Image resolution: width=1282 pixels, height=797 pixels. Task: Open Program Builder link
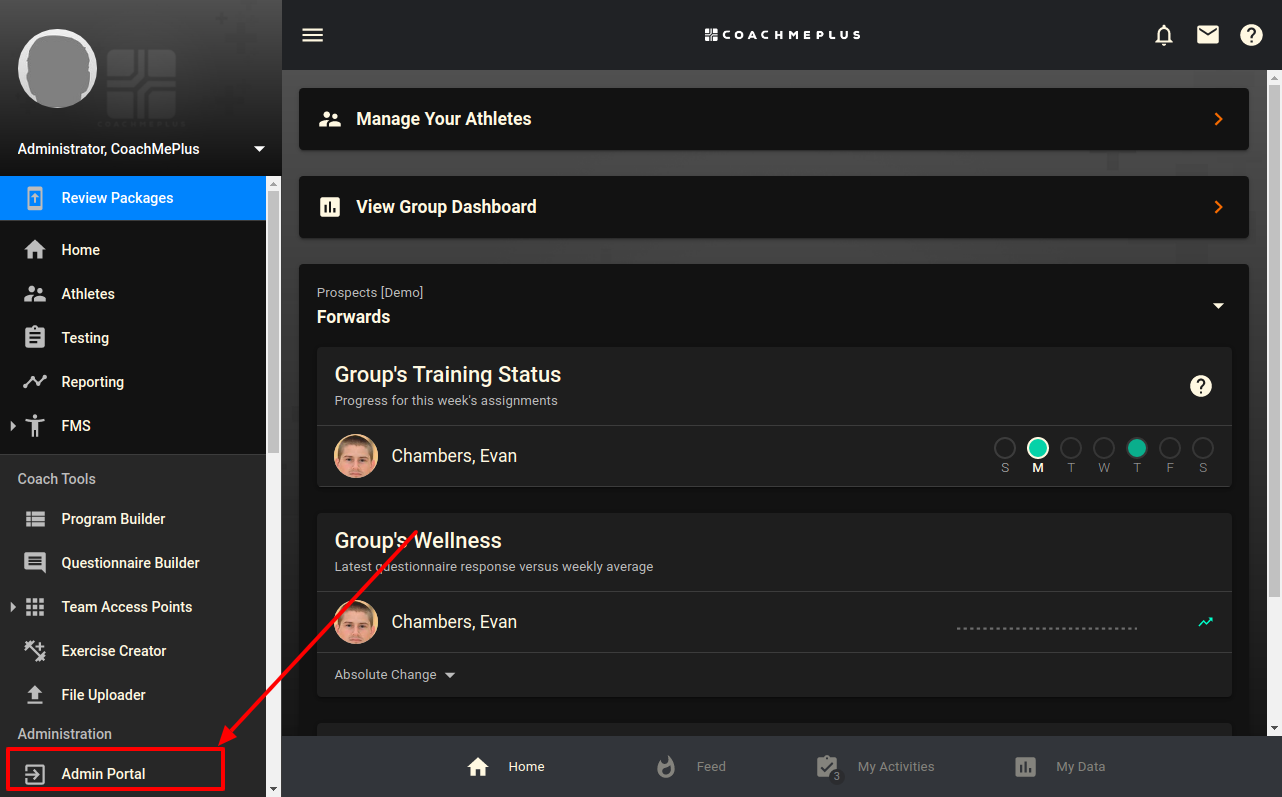pos(133,519)
